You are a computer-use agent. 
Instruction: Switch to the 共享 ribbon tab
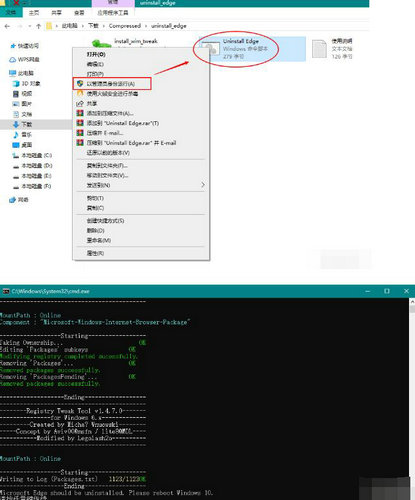[x=57, y=13]
